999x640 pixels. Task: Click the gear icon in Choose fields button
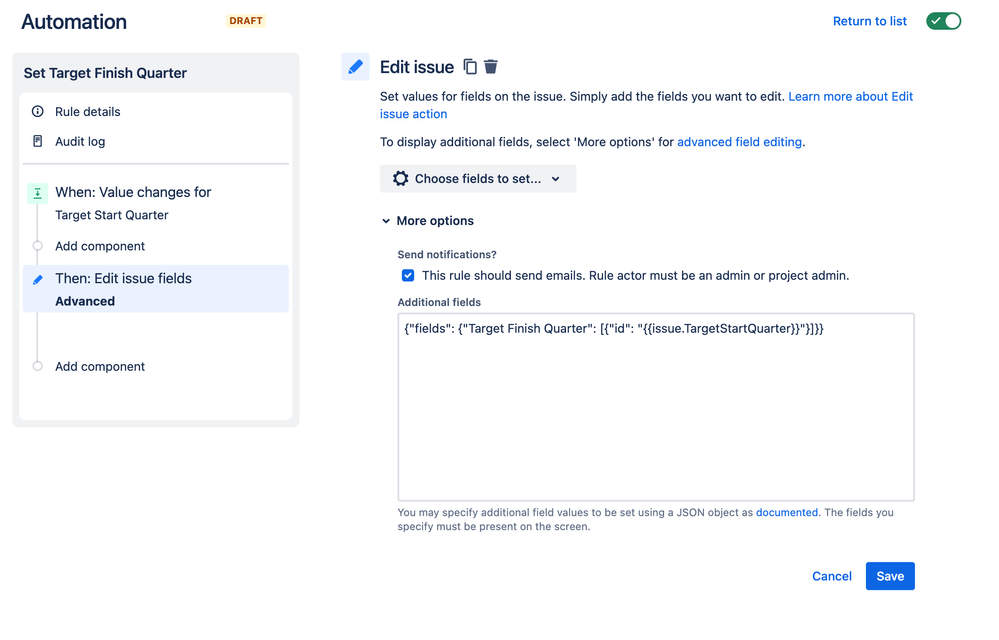400,178
